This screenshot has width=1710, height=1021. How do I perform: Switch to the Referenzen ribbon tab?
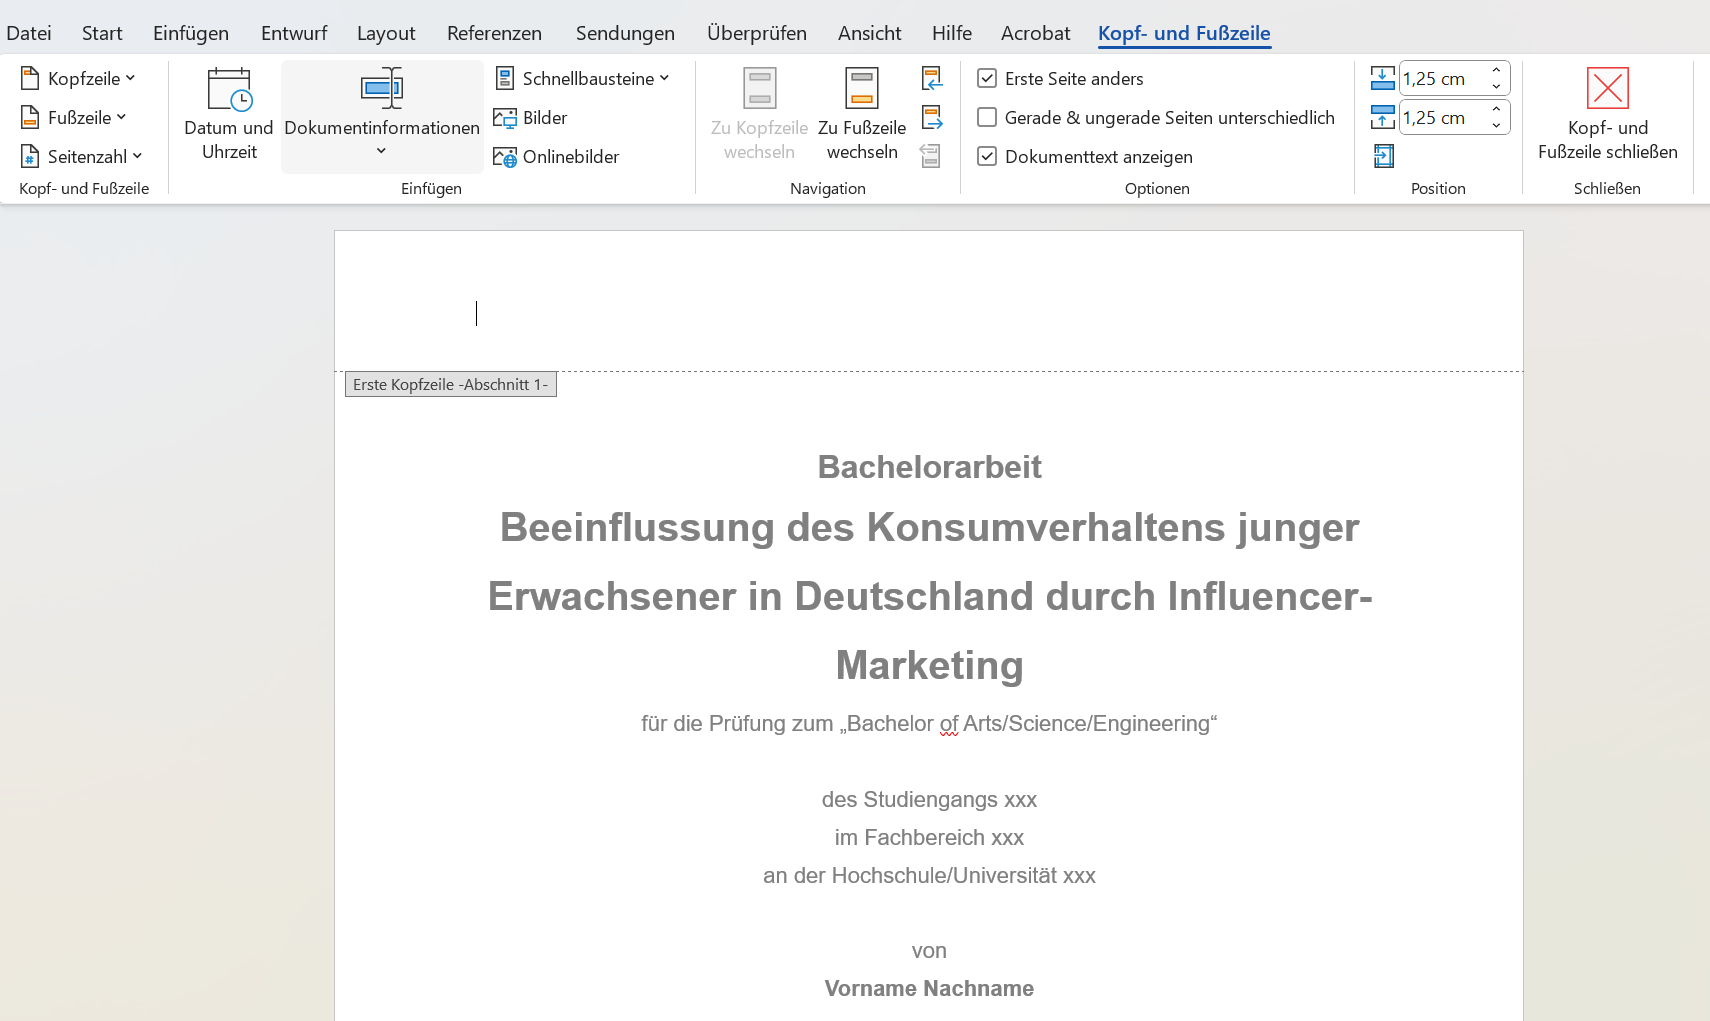[x=494, y=33]
